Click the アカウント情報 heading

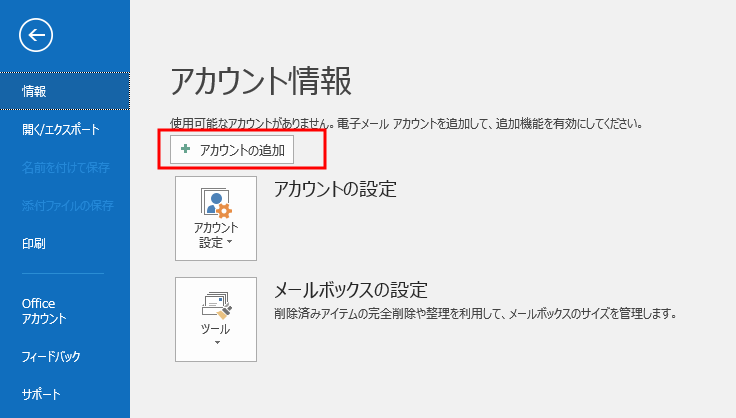click(261, 82)
